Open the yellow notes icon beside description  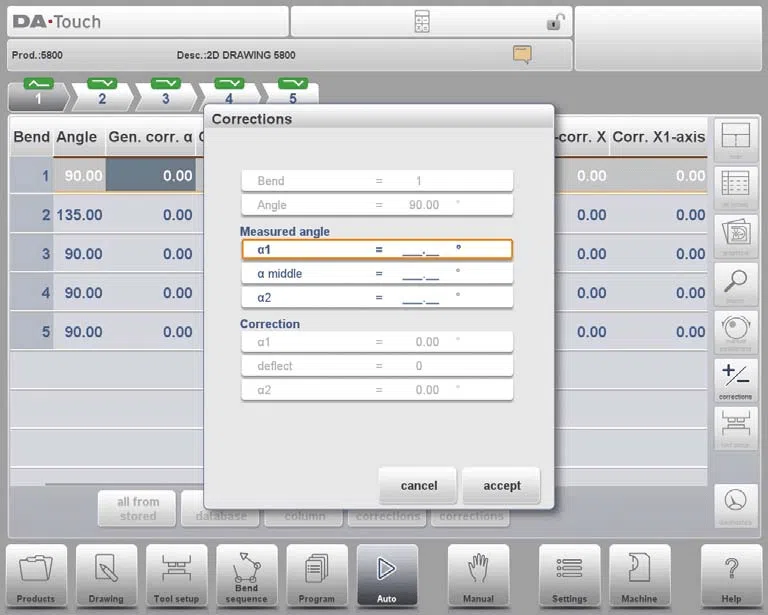522,54
